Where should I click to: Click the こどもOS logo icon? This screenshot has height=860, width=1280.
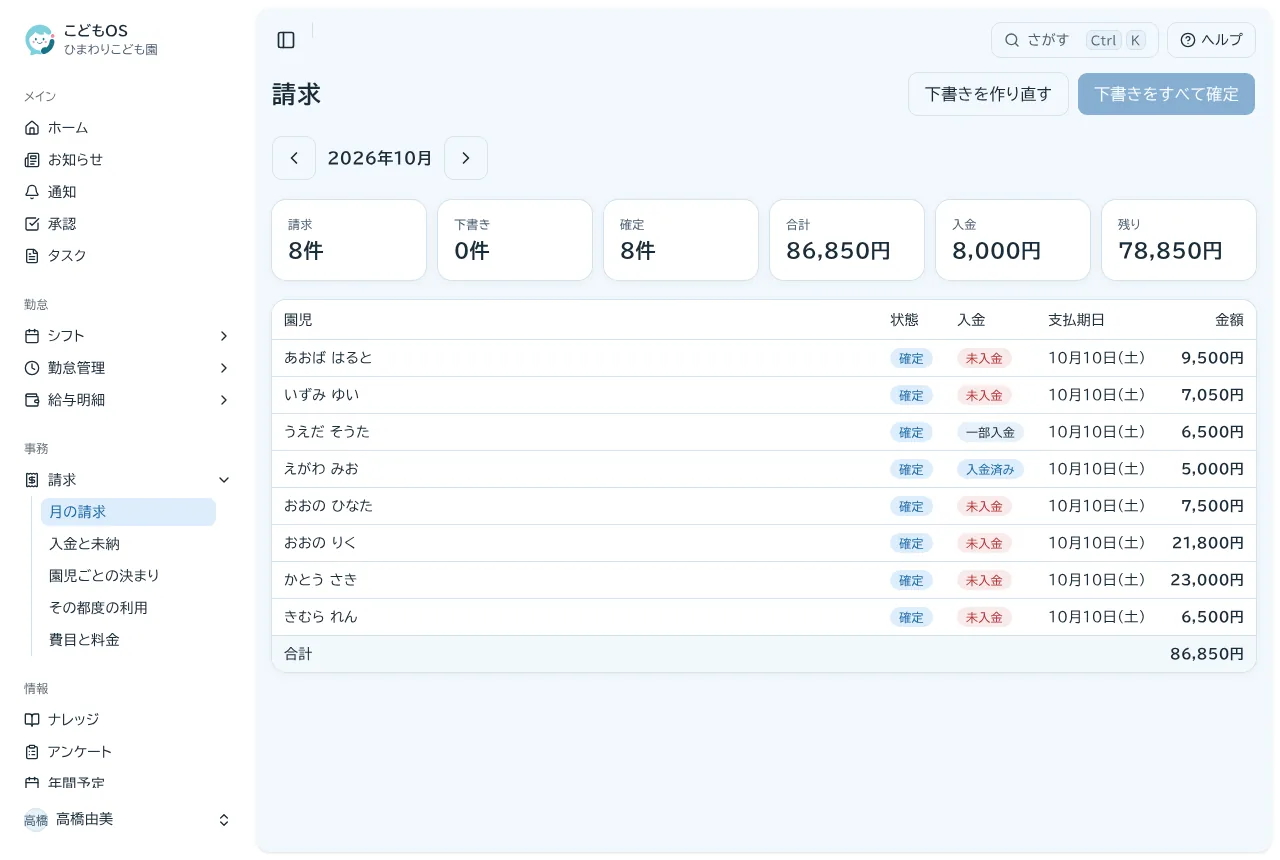coord(40,40)
